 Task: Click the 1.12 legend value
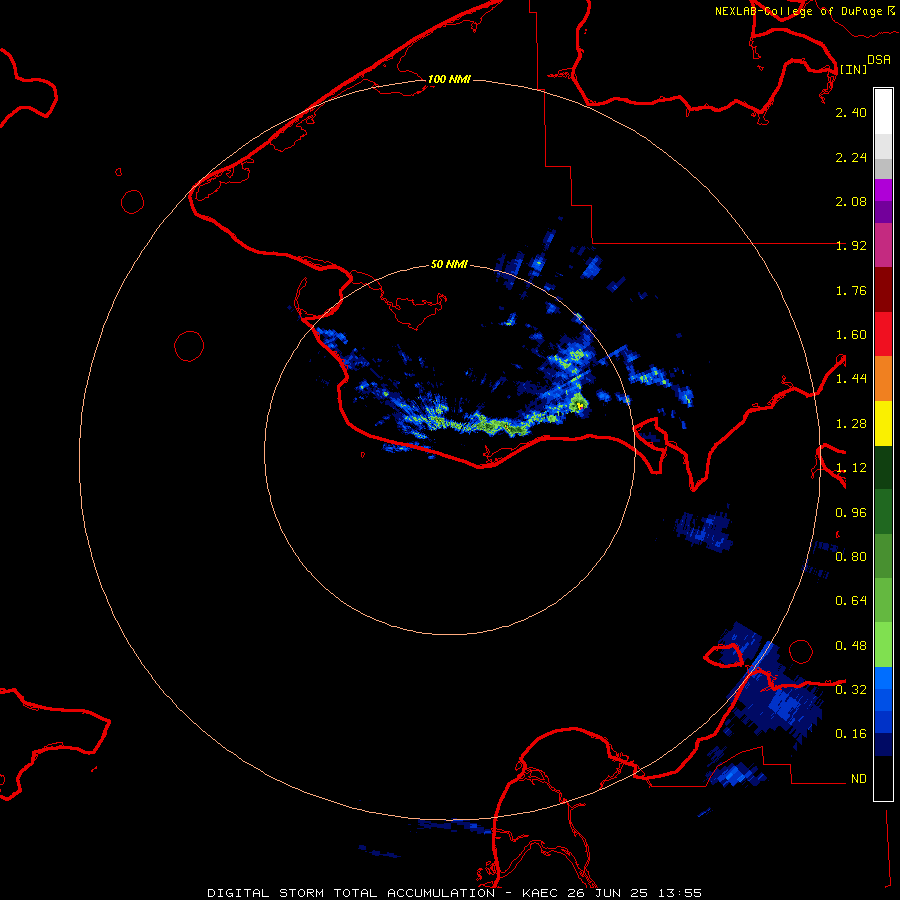click(851, 468)
